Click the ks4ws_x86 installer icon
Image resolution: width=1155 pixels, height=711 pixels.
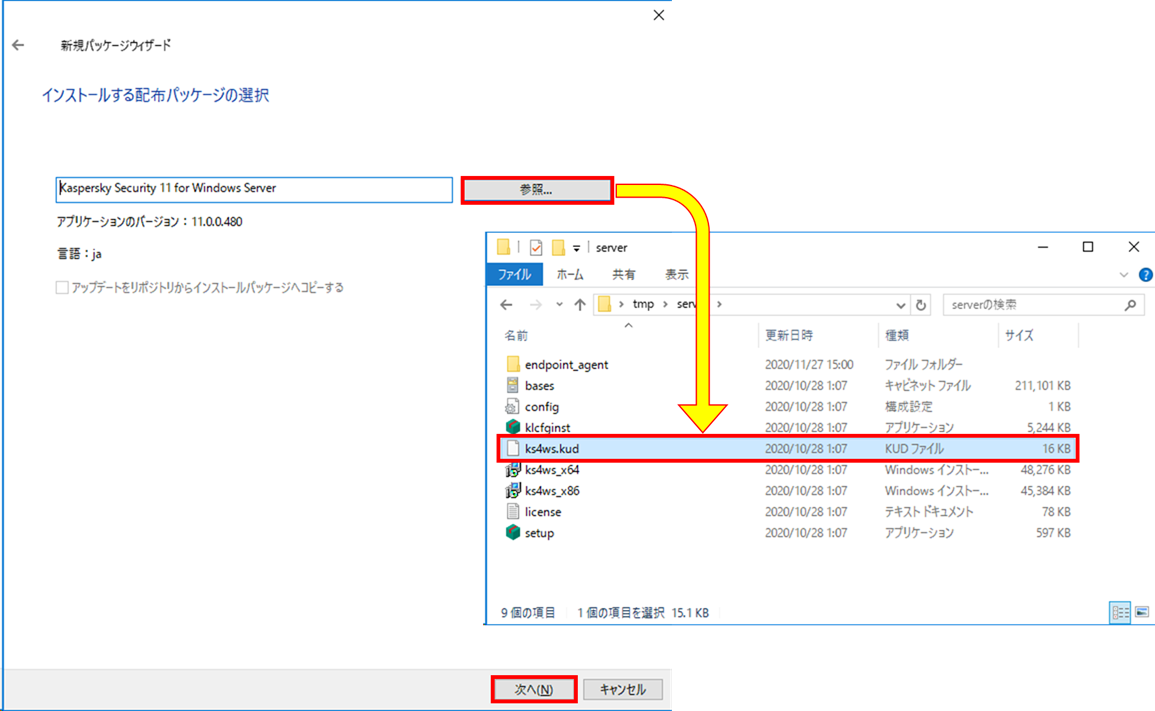point(513,490)
